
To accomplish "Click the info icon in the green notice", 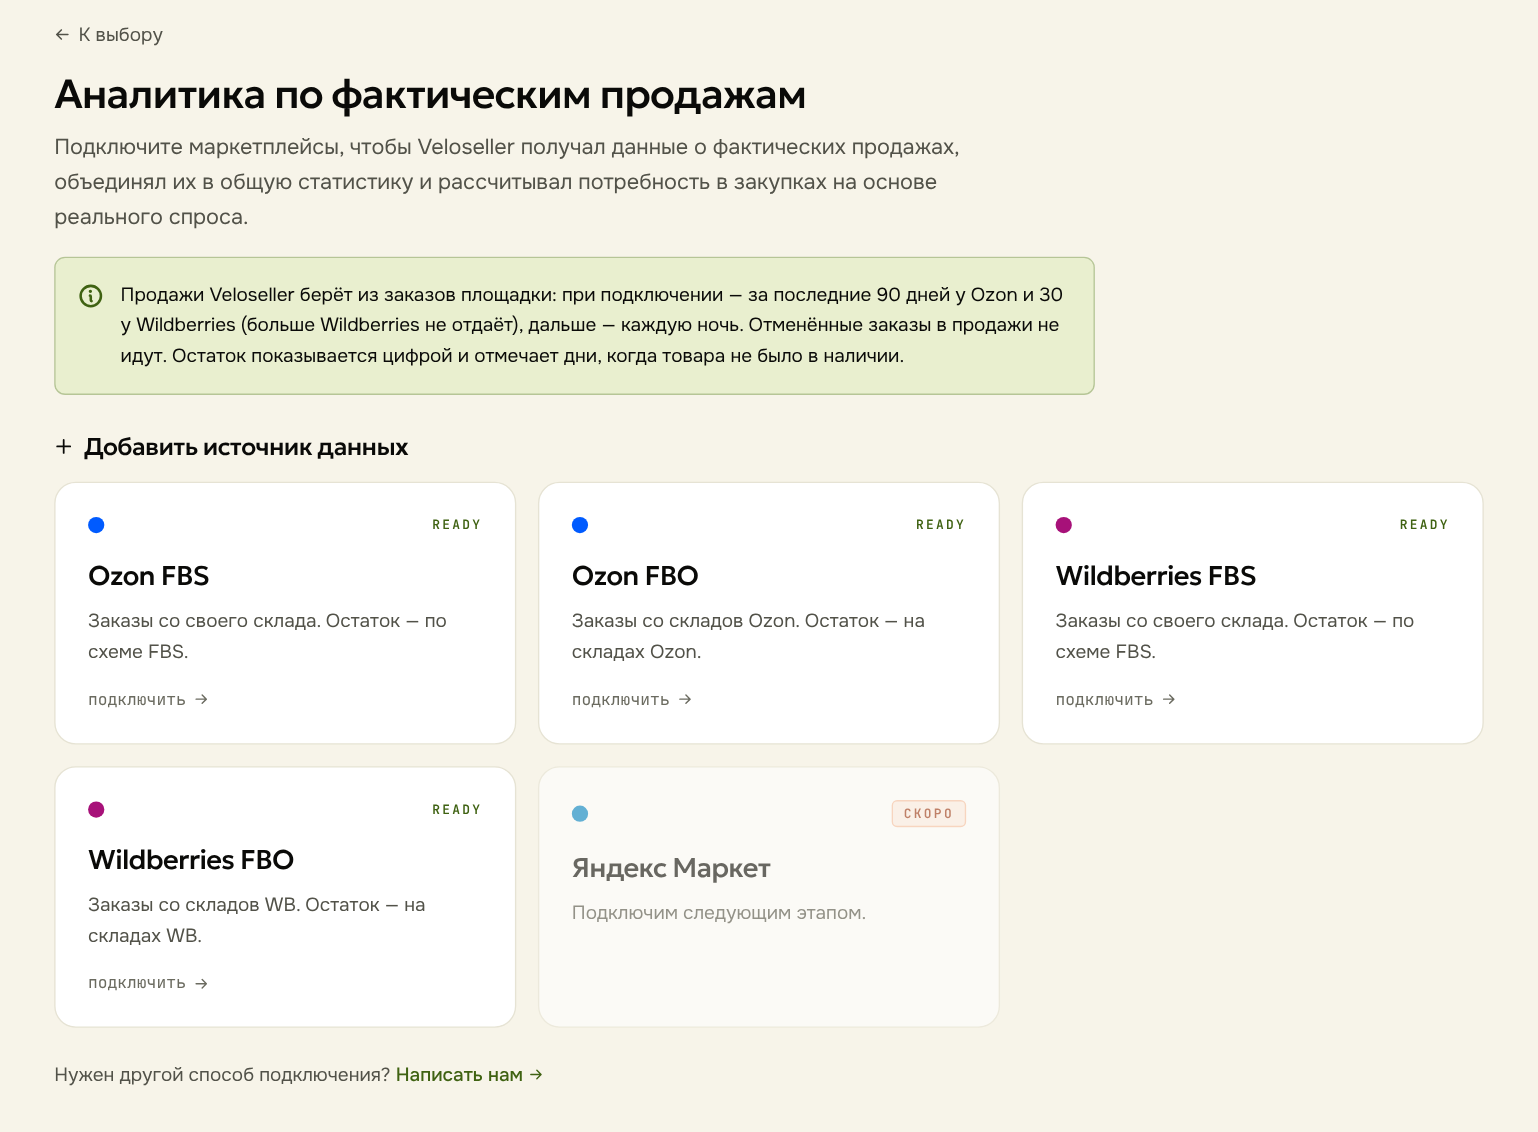I will [91, 296].
